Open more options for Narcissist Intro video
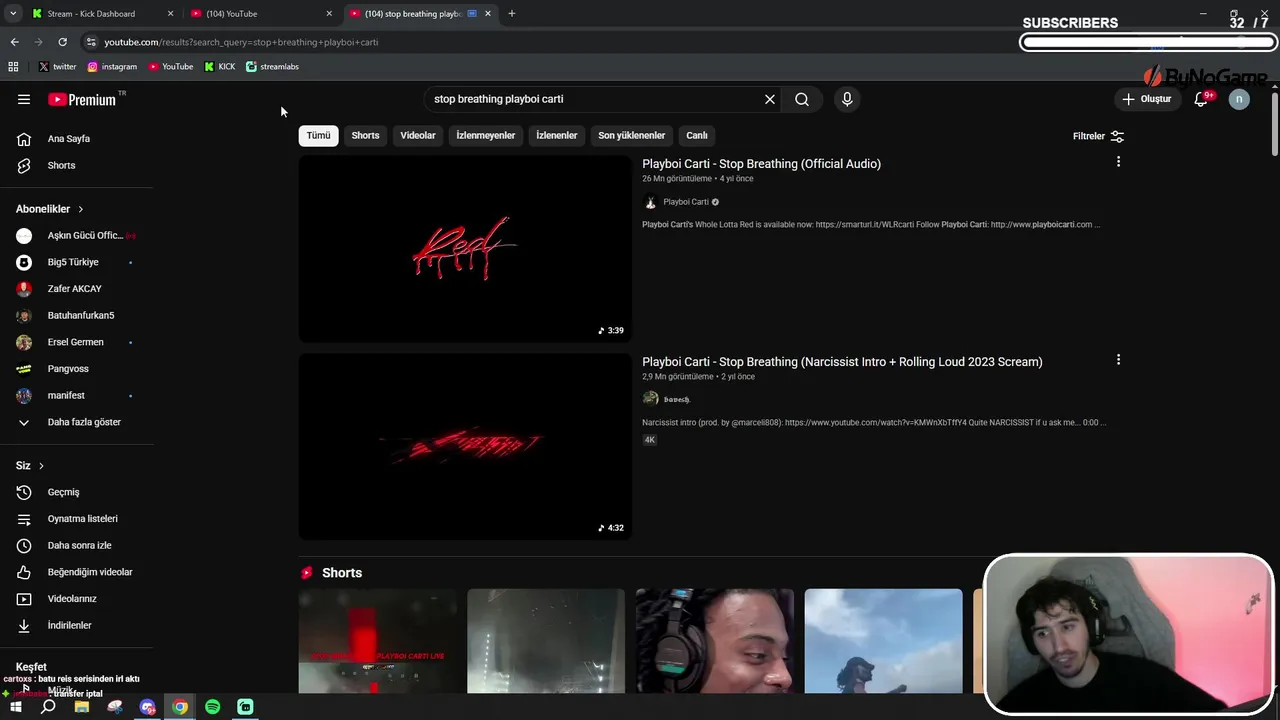1280x720 pixels. (1118, 360)
